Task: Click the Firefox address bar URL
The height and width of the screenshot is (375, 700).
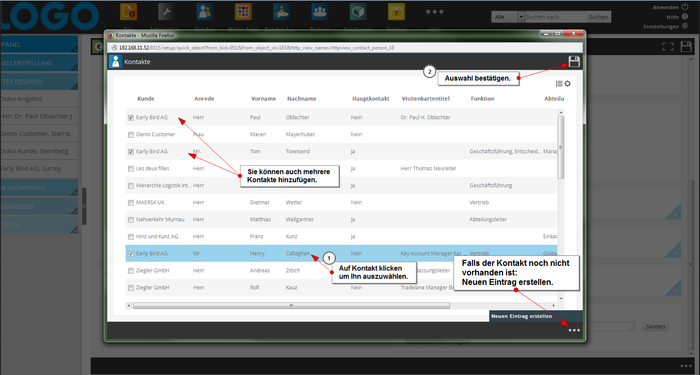Action: 257,48
